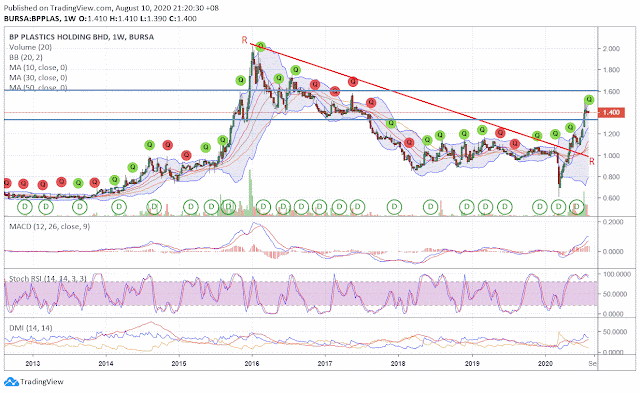This screenshot has width=640, height=393.
Task: Click the 1.000 price scale label
Action: click(x=611, y=155)
